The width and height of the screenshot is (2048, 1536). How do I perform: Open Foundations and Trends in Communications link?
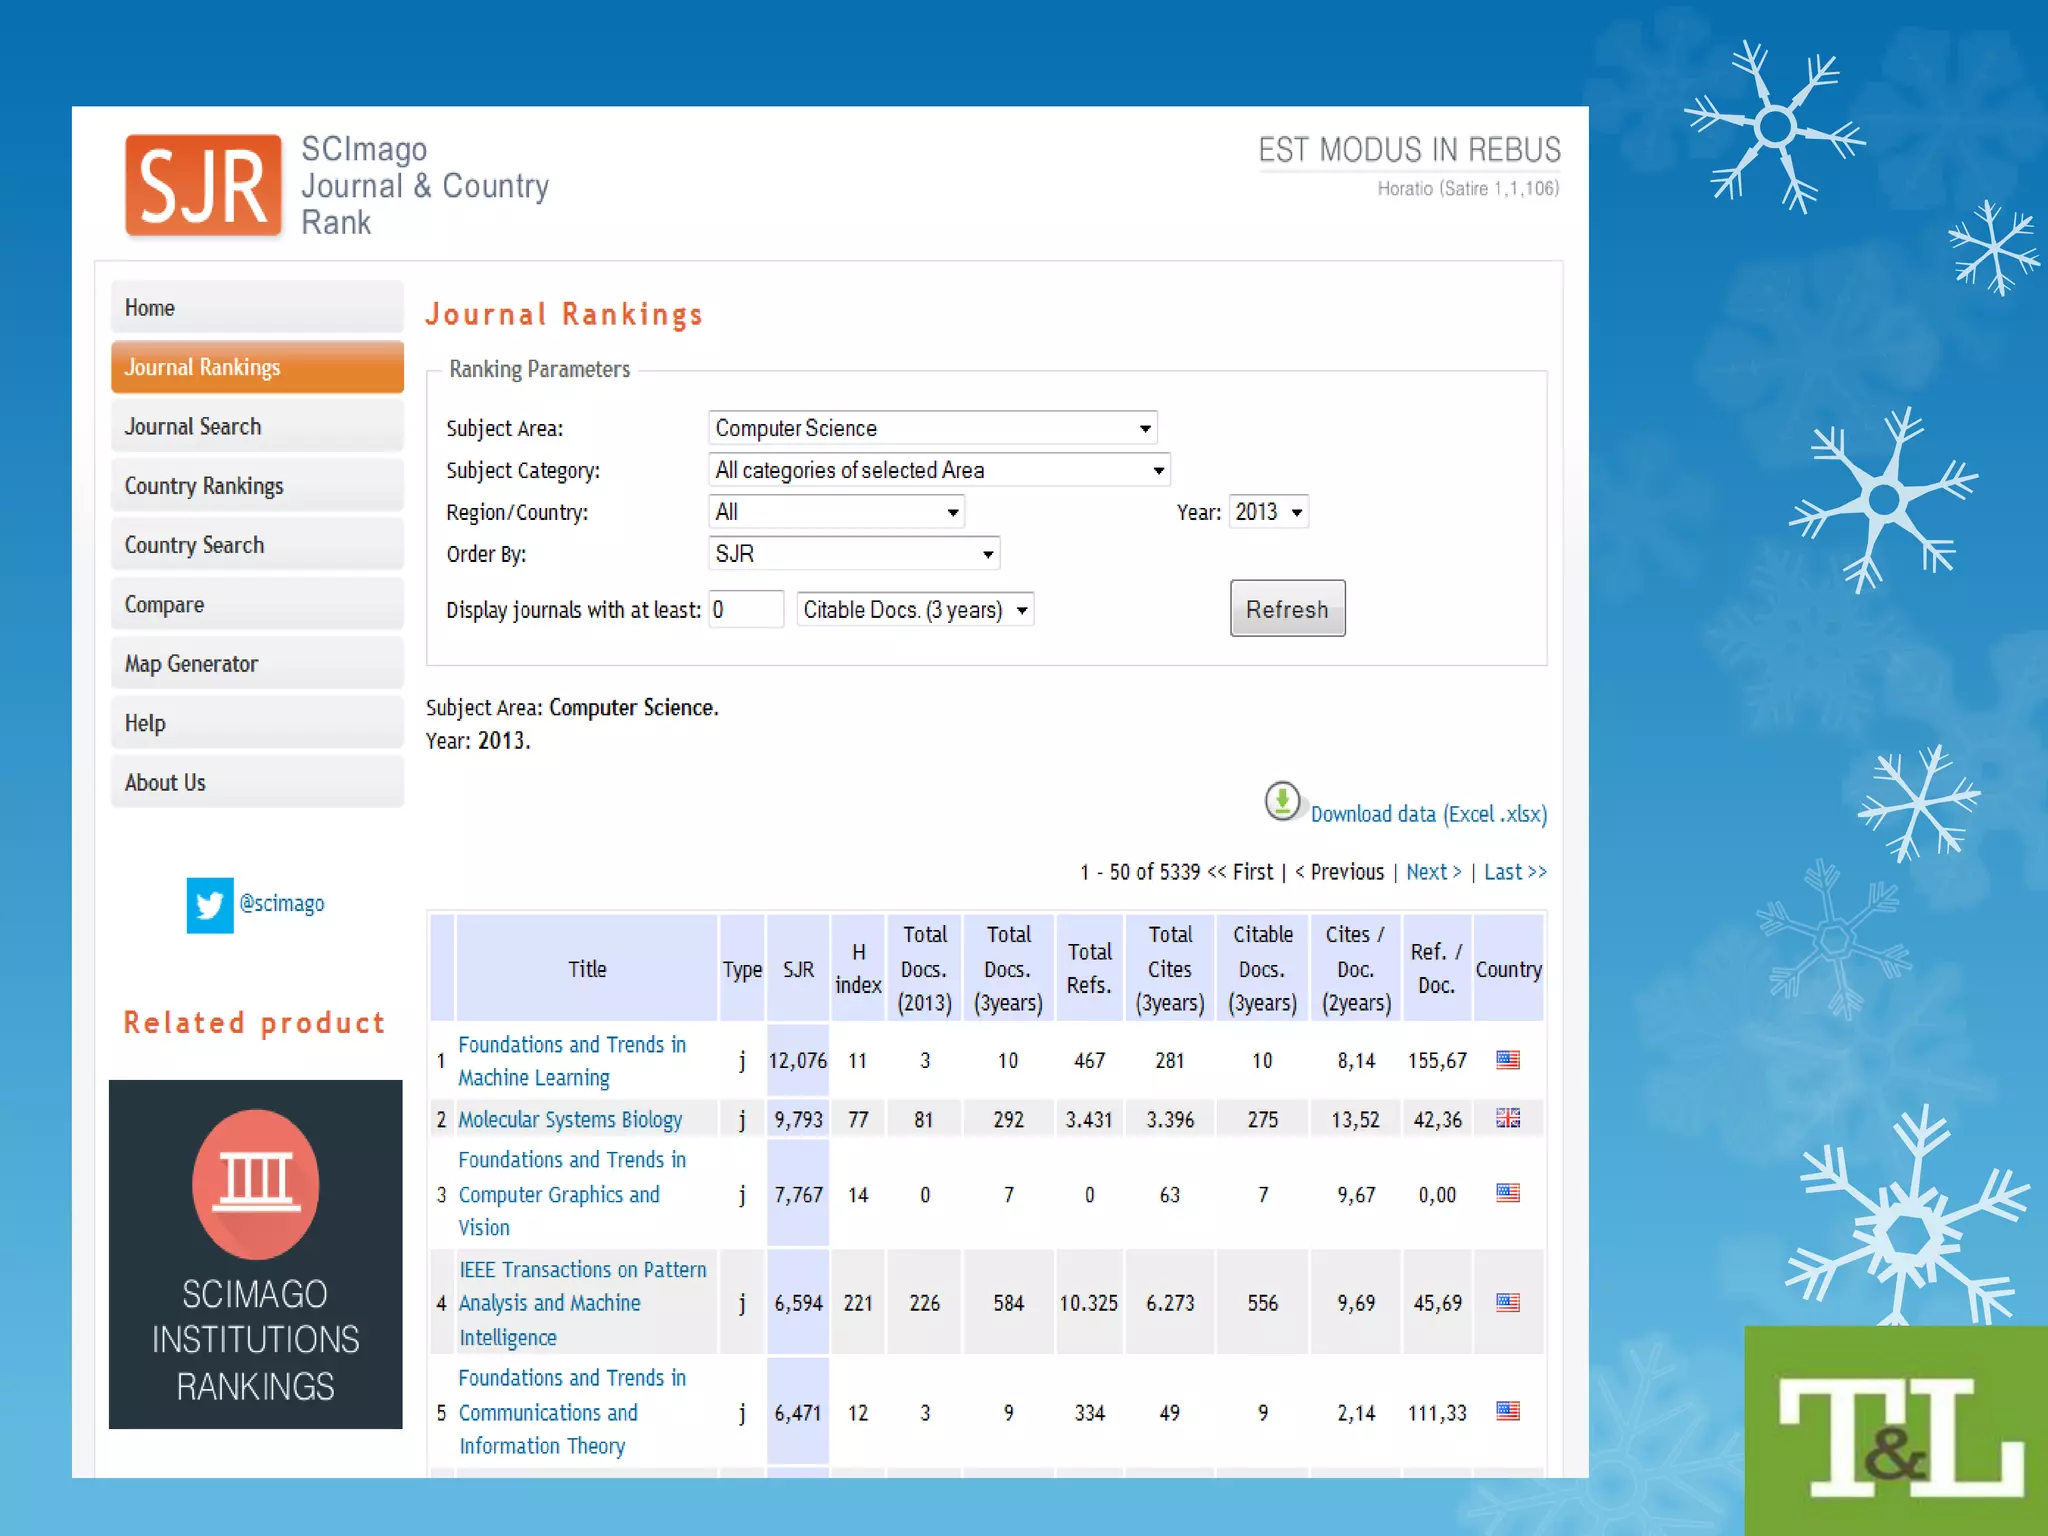coord(572,1412)
